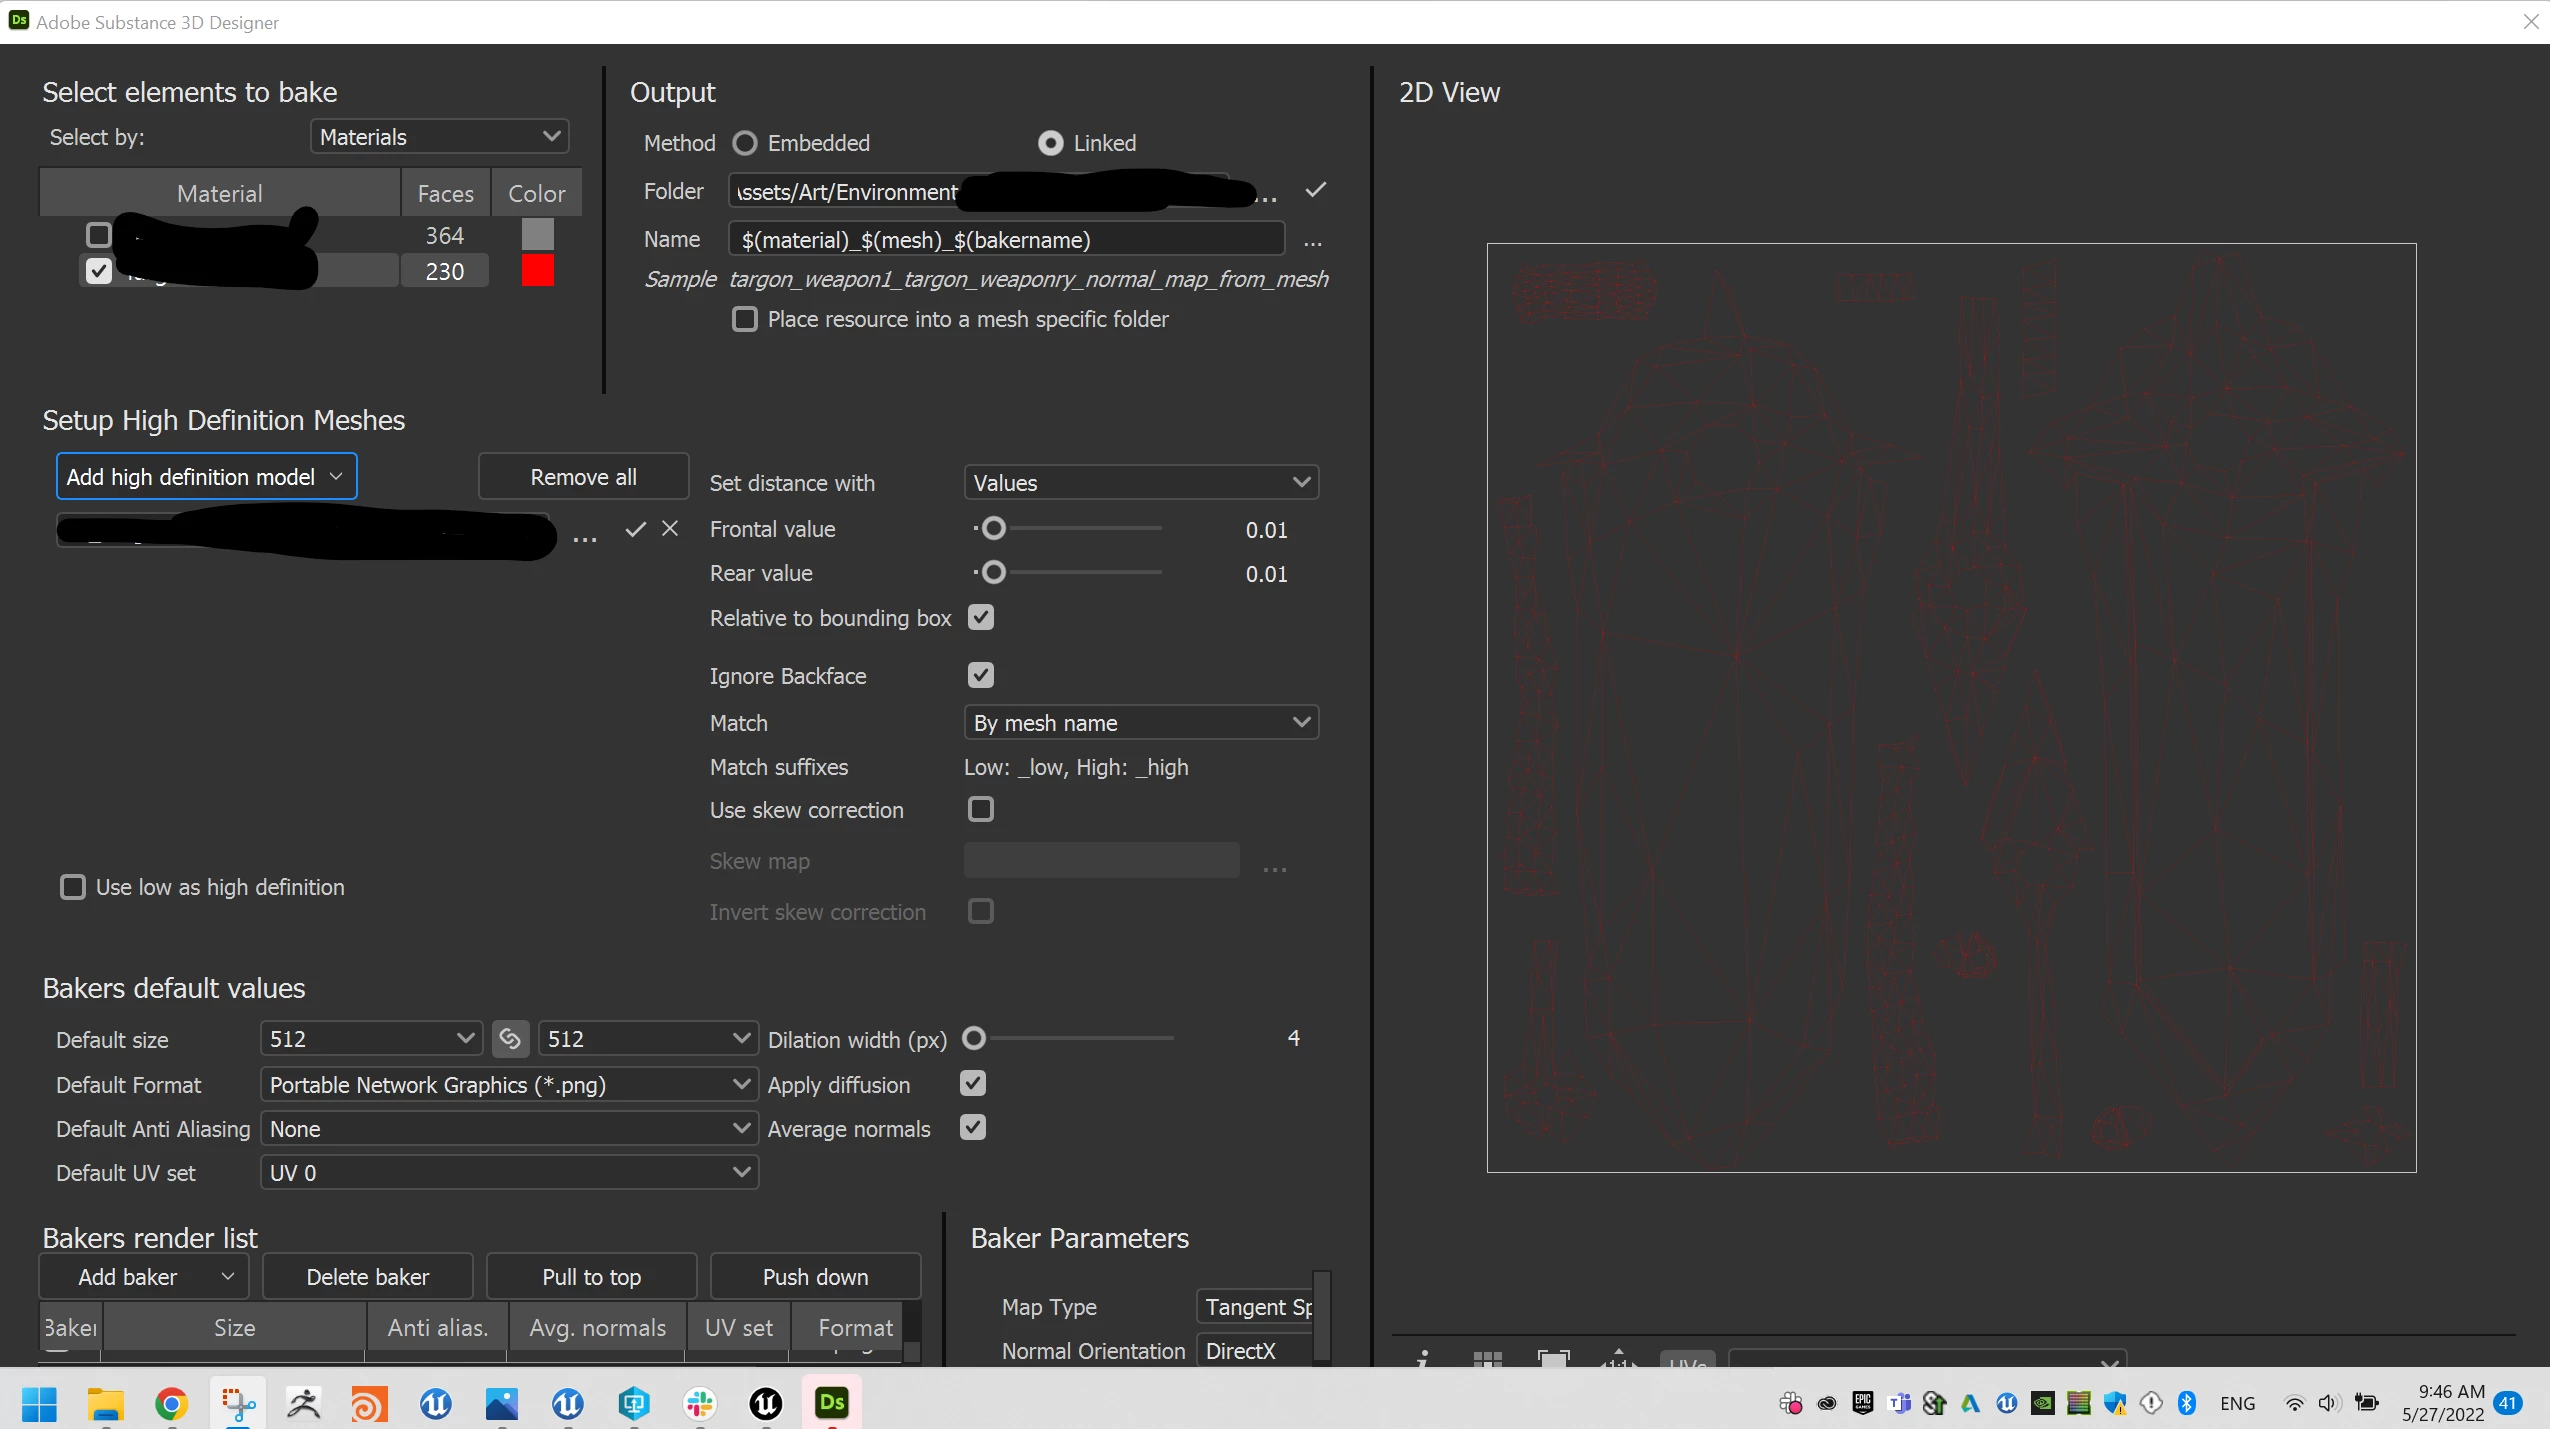
Task: Open the Name pattern ellipsis options
Action: click(x=1313, y=242)
